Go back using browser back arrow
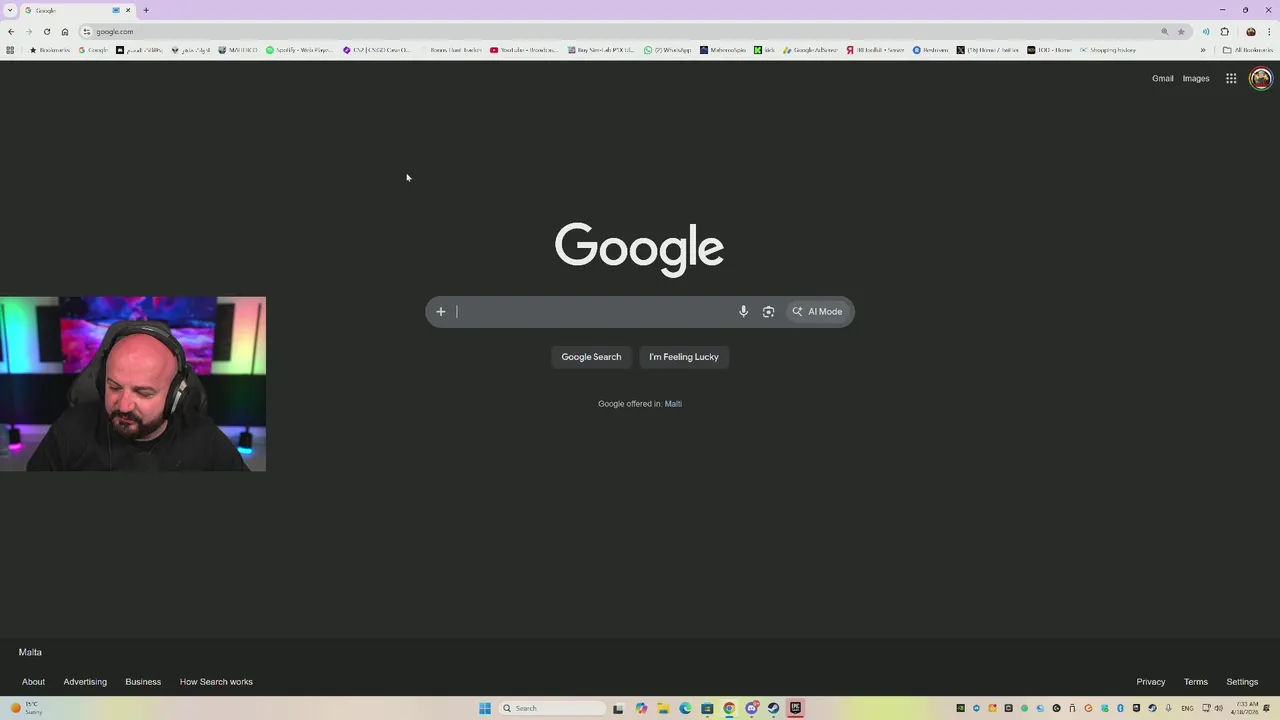Viewport: 1280px width, 720px height. (11, 32)
